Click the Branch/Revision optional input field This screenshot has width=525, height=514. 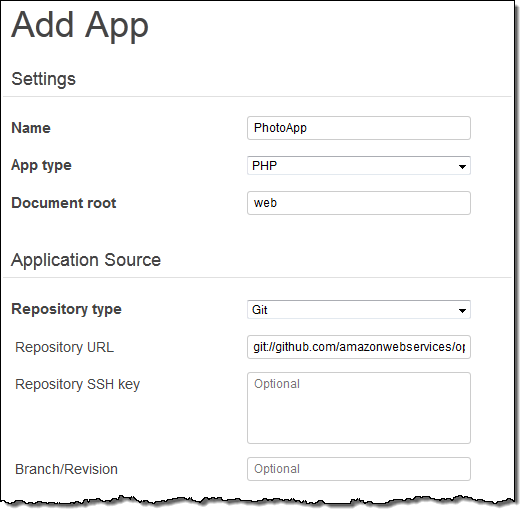tap(359, 469)
